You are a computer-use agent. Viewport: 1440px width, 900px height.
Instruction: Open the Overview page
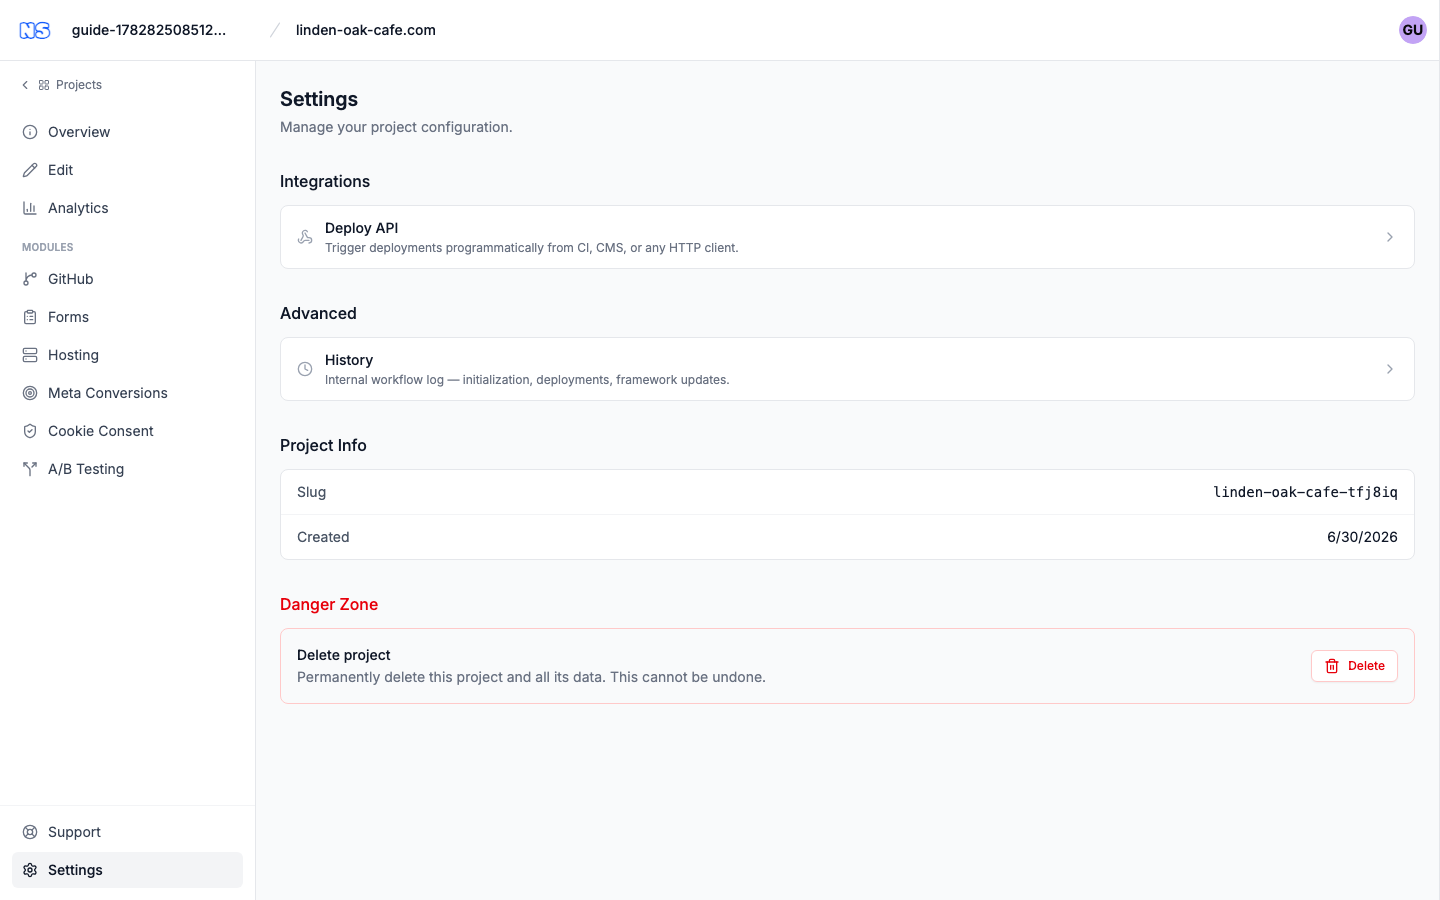click(127, 132)
